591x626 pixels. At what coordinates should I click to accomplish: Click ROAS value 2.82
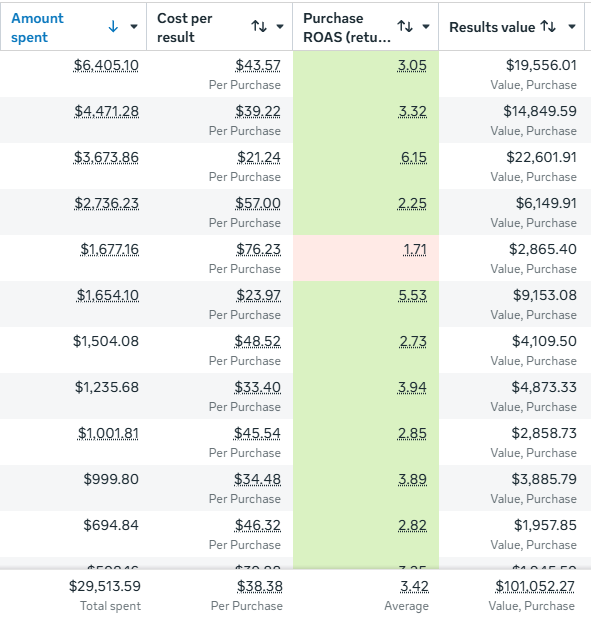point(413,525)
